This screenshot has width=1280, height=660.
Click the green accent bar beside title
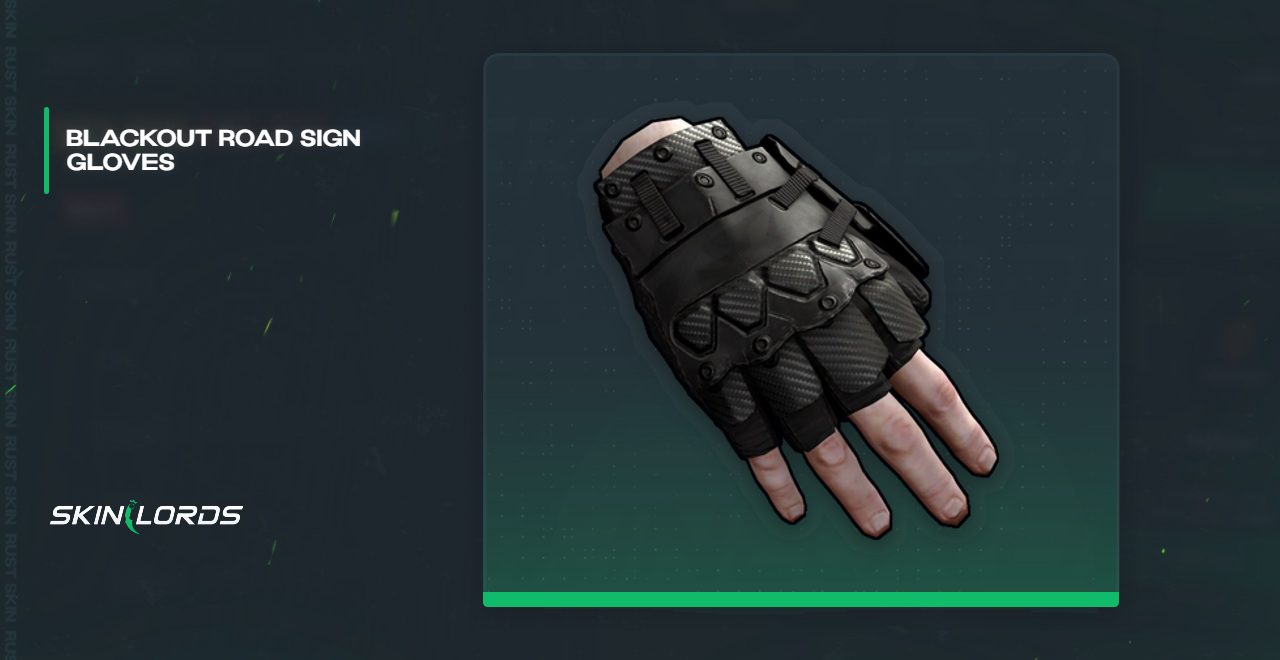(x=47, y=150)
